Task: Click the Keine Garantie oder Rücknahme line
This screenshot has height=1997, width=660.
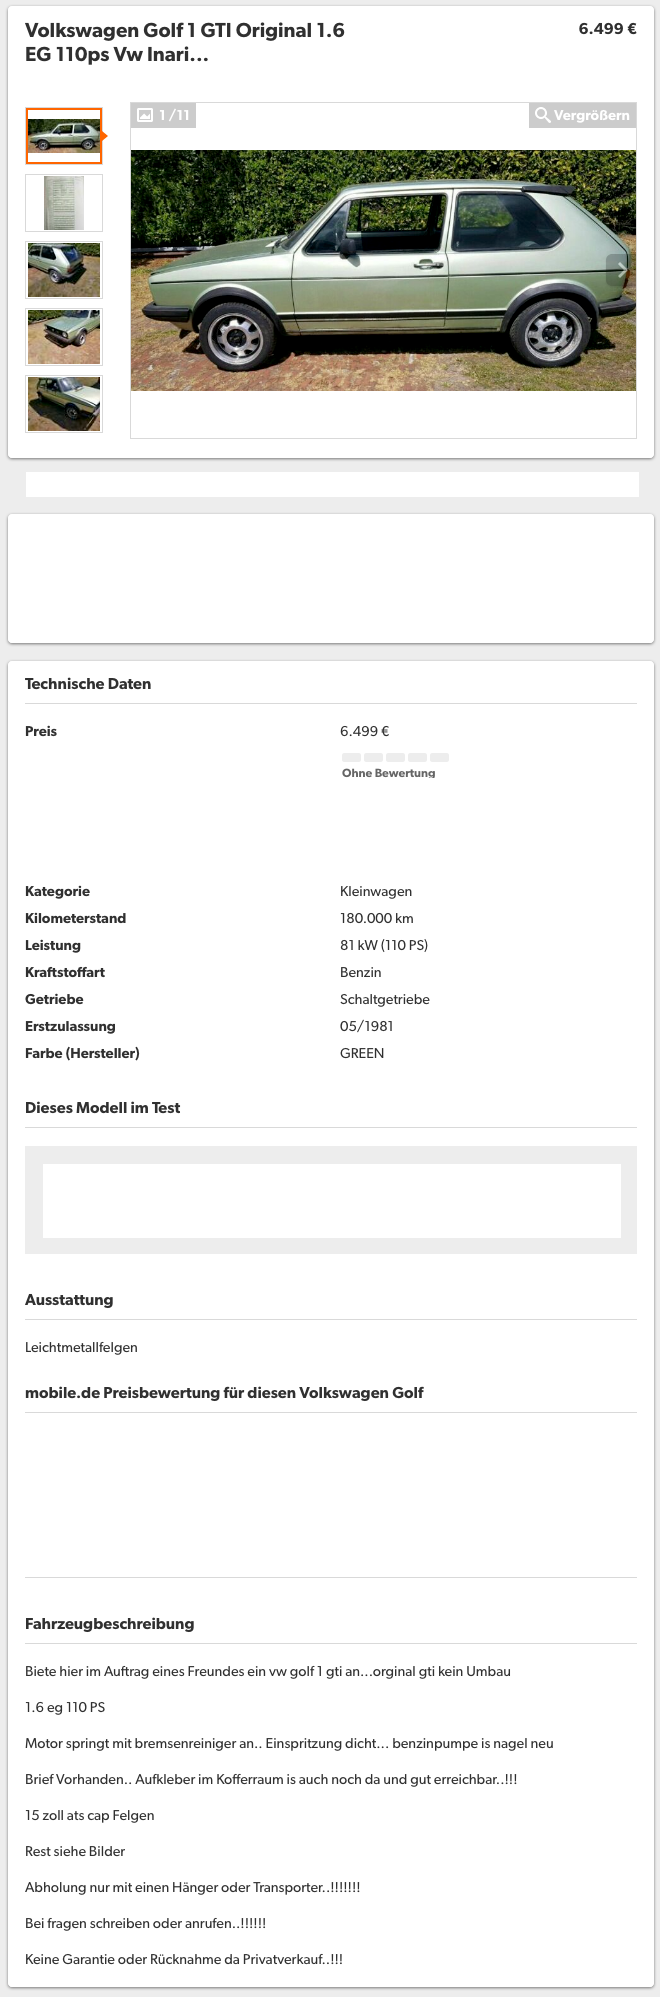Action: tap(184, 1959)
